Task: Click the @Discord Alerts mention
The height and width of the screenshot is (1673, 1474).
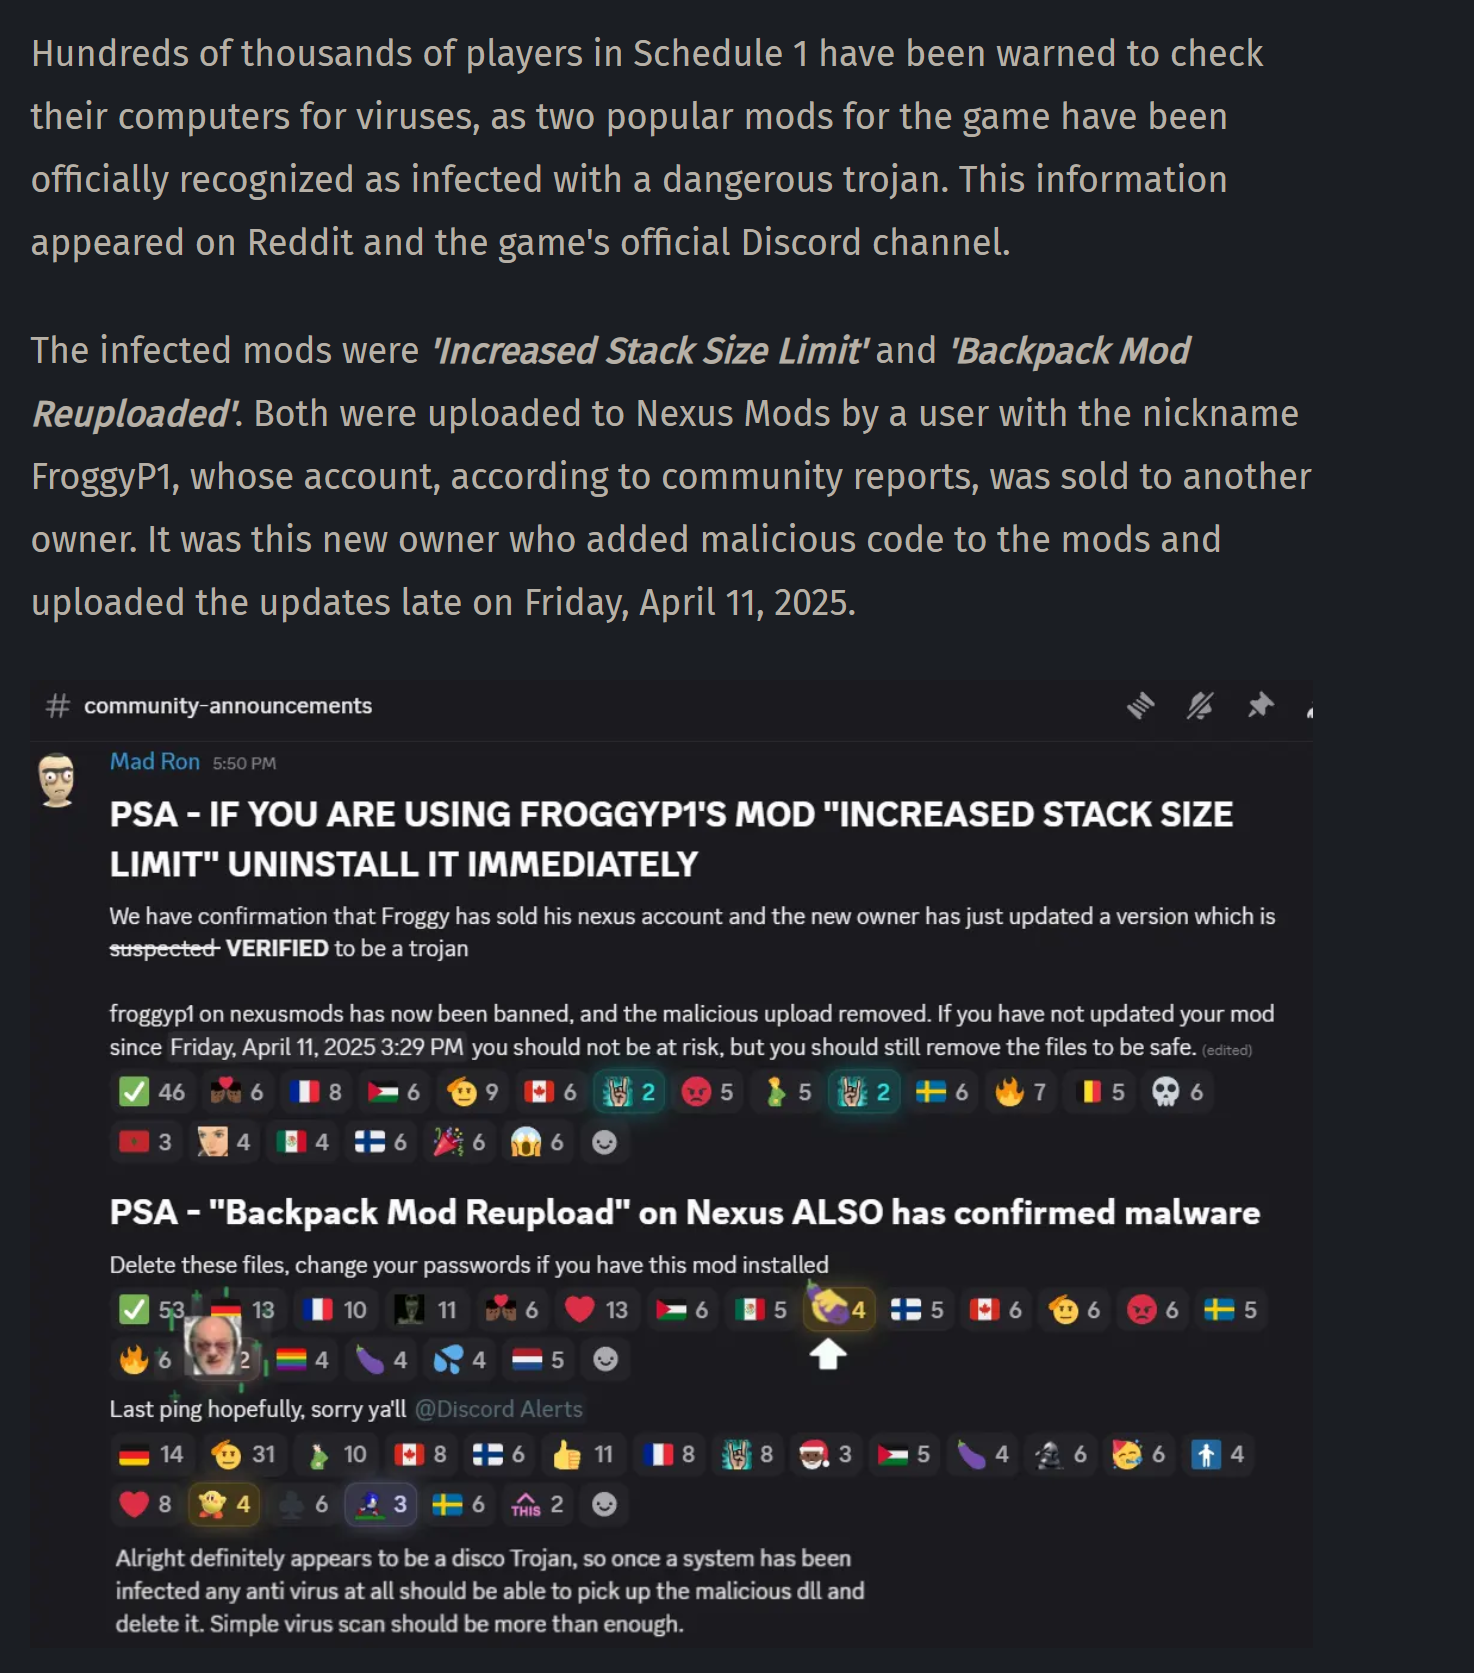Action: click(x=499, y=1409)
